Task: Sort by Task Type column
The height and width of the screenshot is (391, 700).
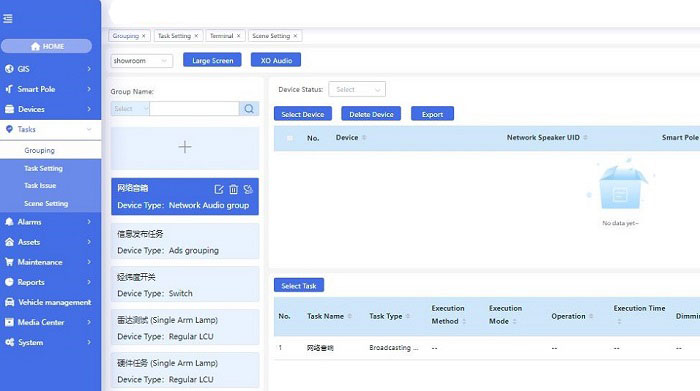Action: pos(408,316)
